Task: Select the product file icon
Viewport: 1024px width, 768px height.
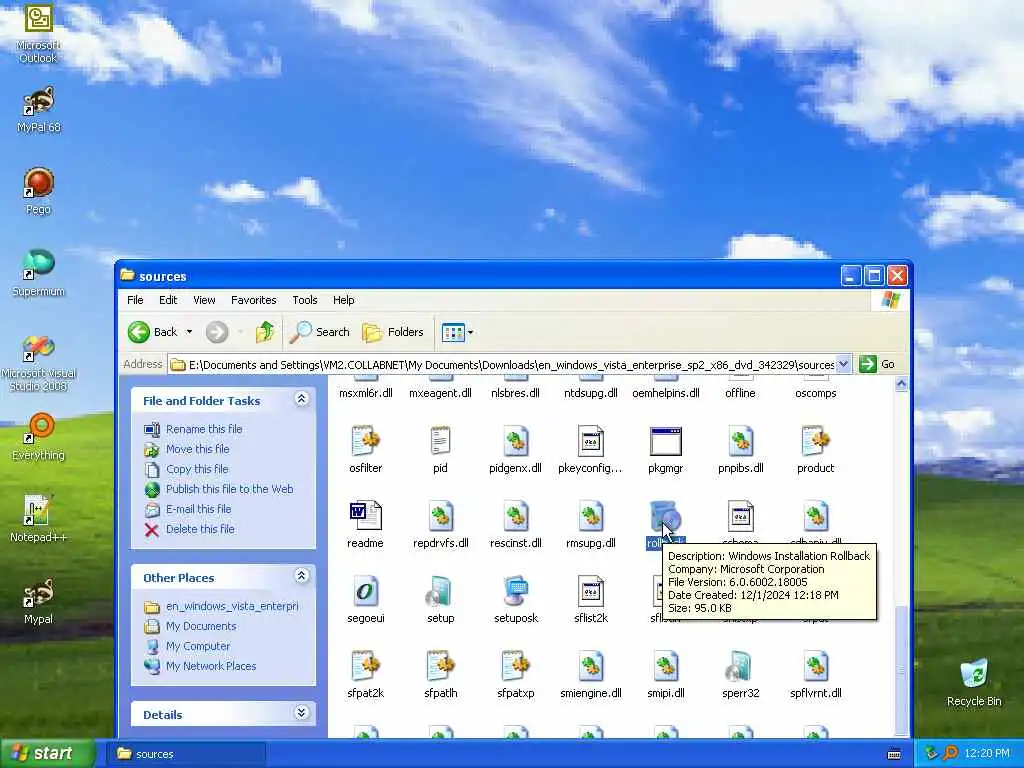Action: point(815,442)
